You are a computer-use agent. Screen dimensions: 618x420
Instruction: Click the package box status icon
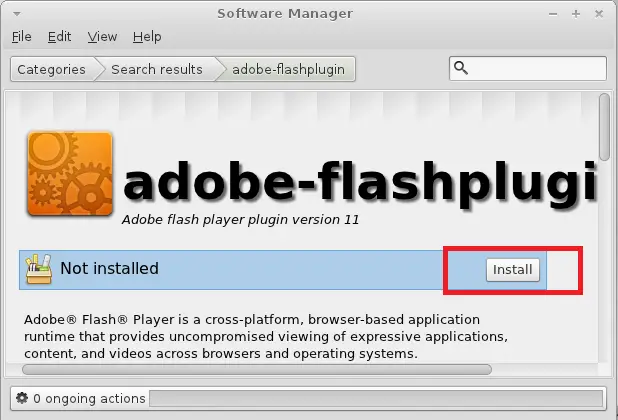click(38, 269)
